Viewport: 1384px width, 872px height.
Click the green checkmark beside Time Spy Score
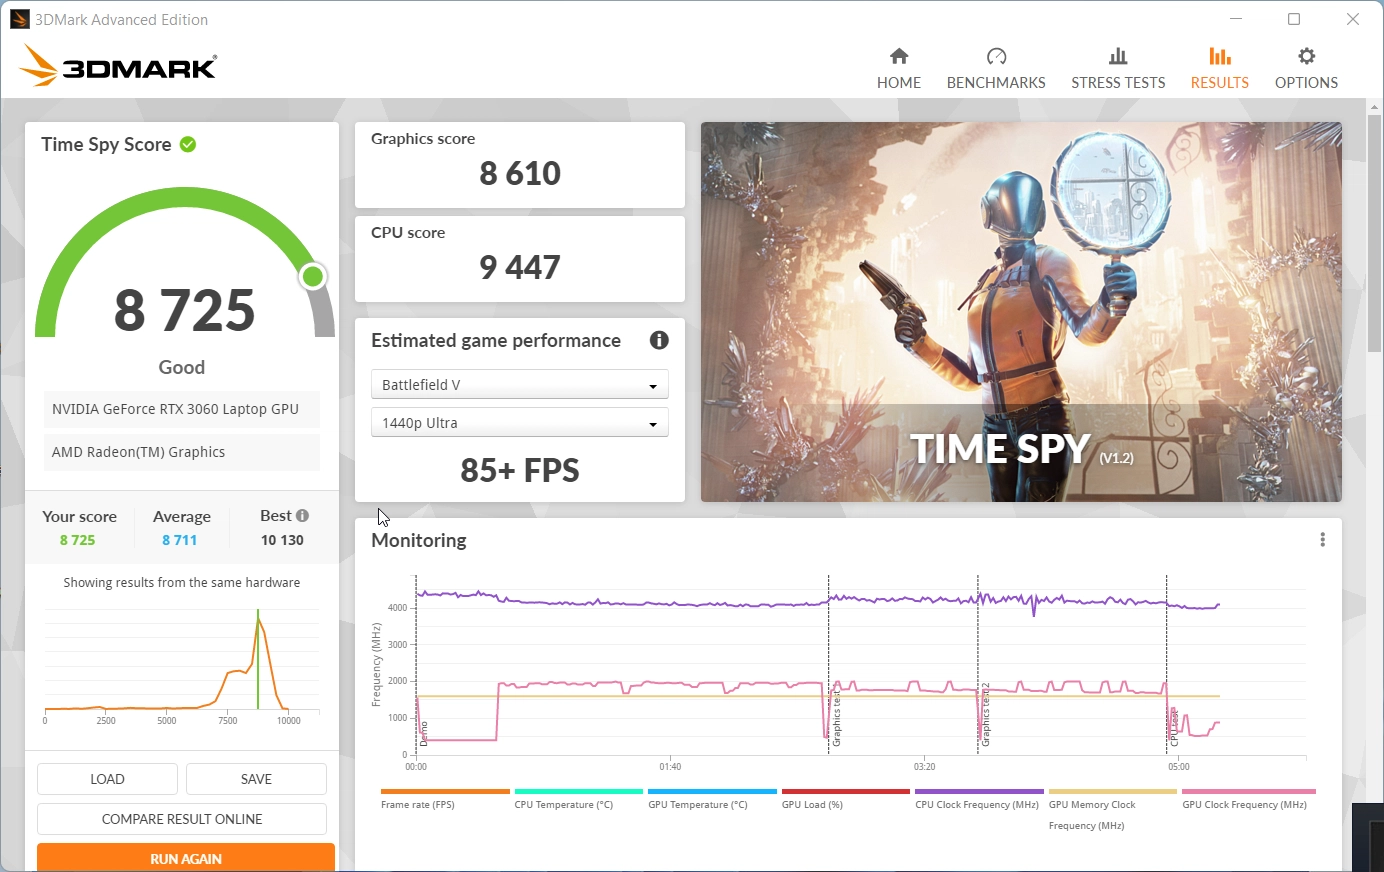pyautogui.click(x=187, y=143)
